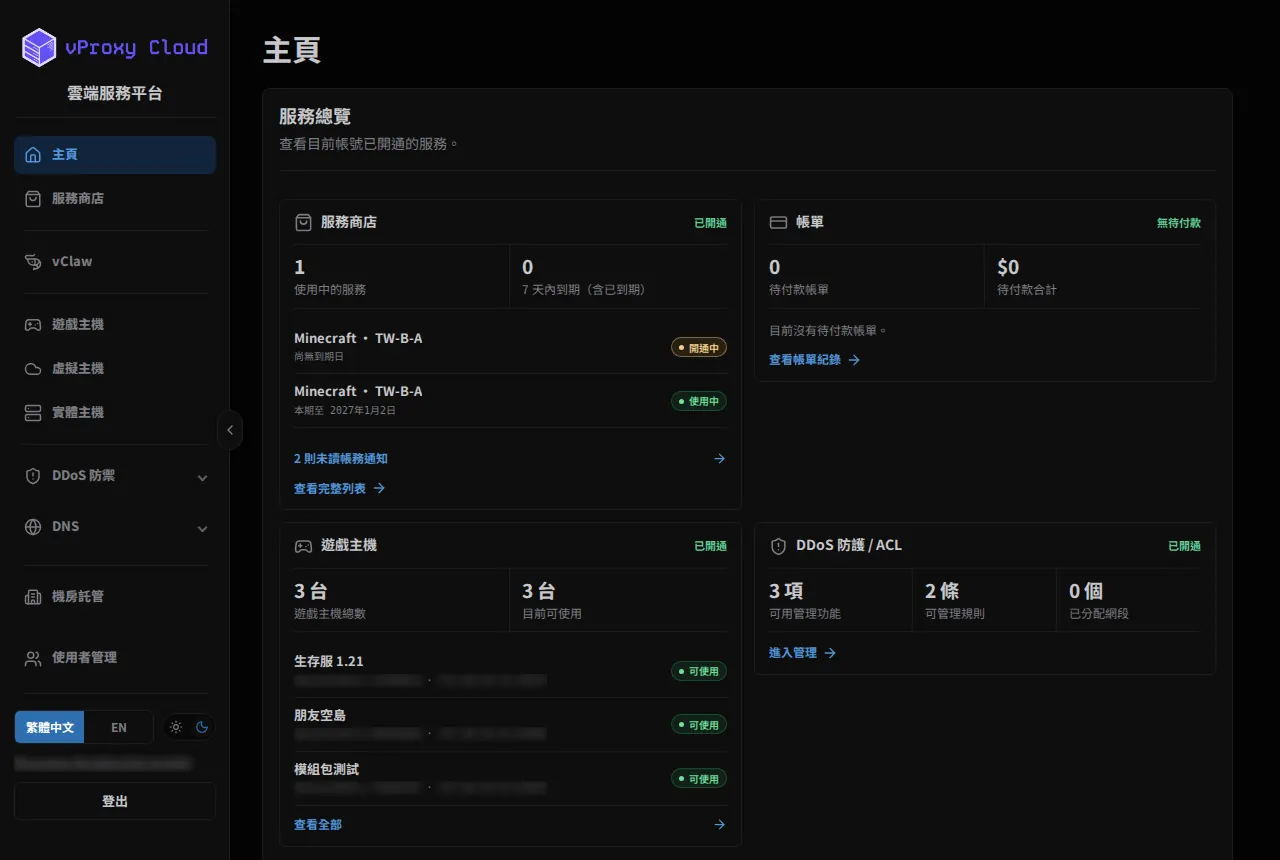This screenshot has width=1280, height=860.
Task: Collapse the sidebar with the chevron handle
Action: 230,430
